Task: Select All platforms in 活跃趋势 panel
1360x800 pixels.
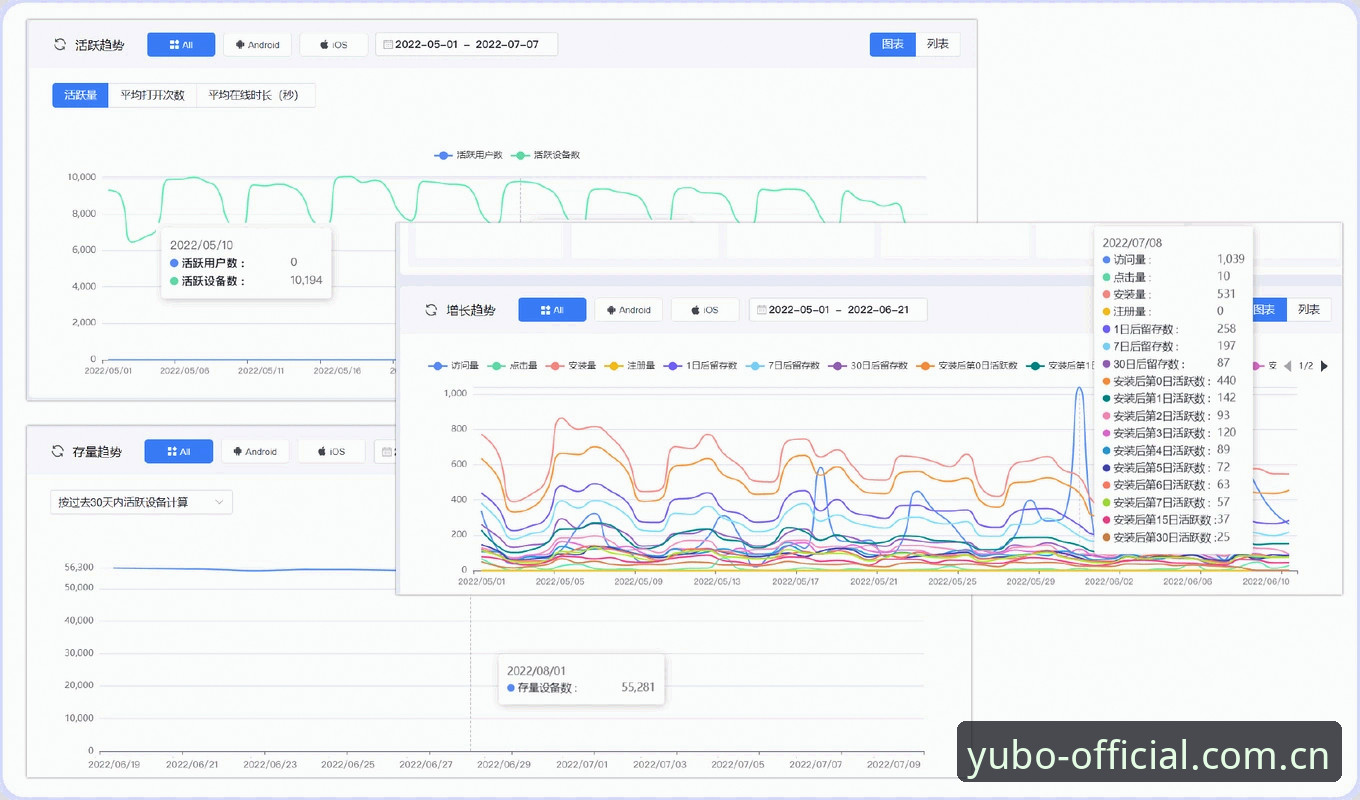Action: coord(181,45)
